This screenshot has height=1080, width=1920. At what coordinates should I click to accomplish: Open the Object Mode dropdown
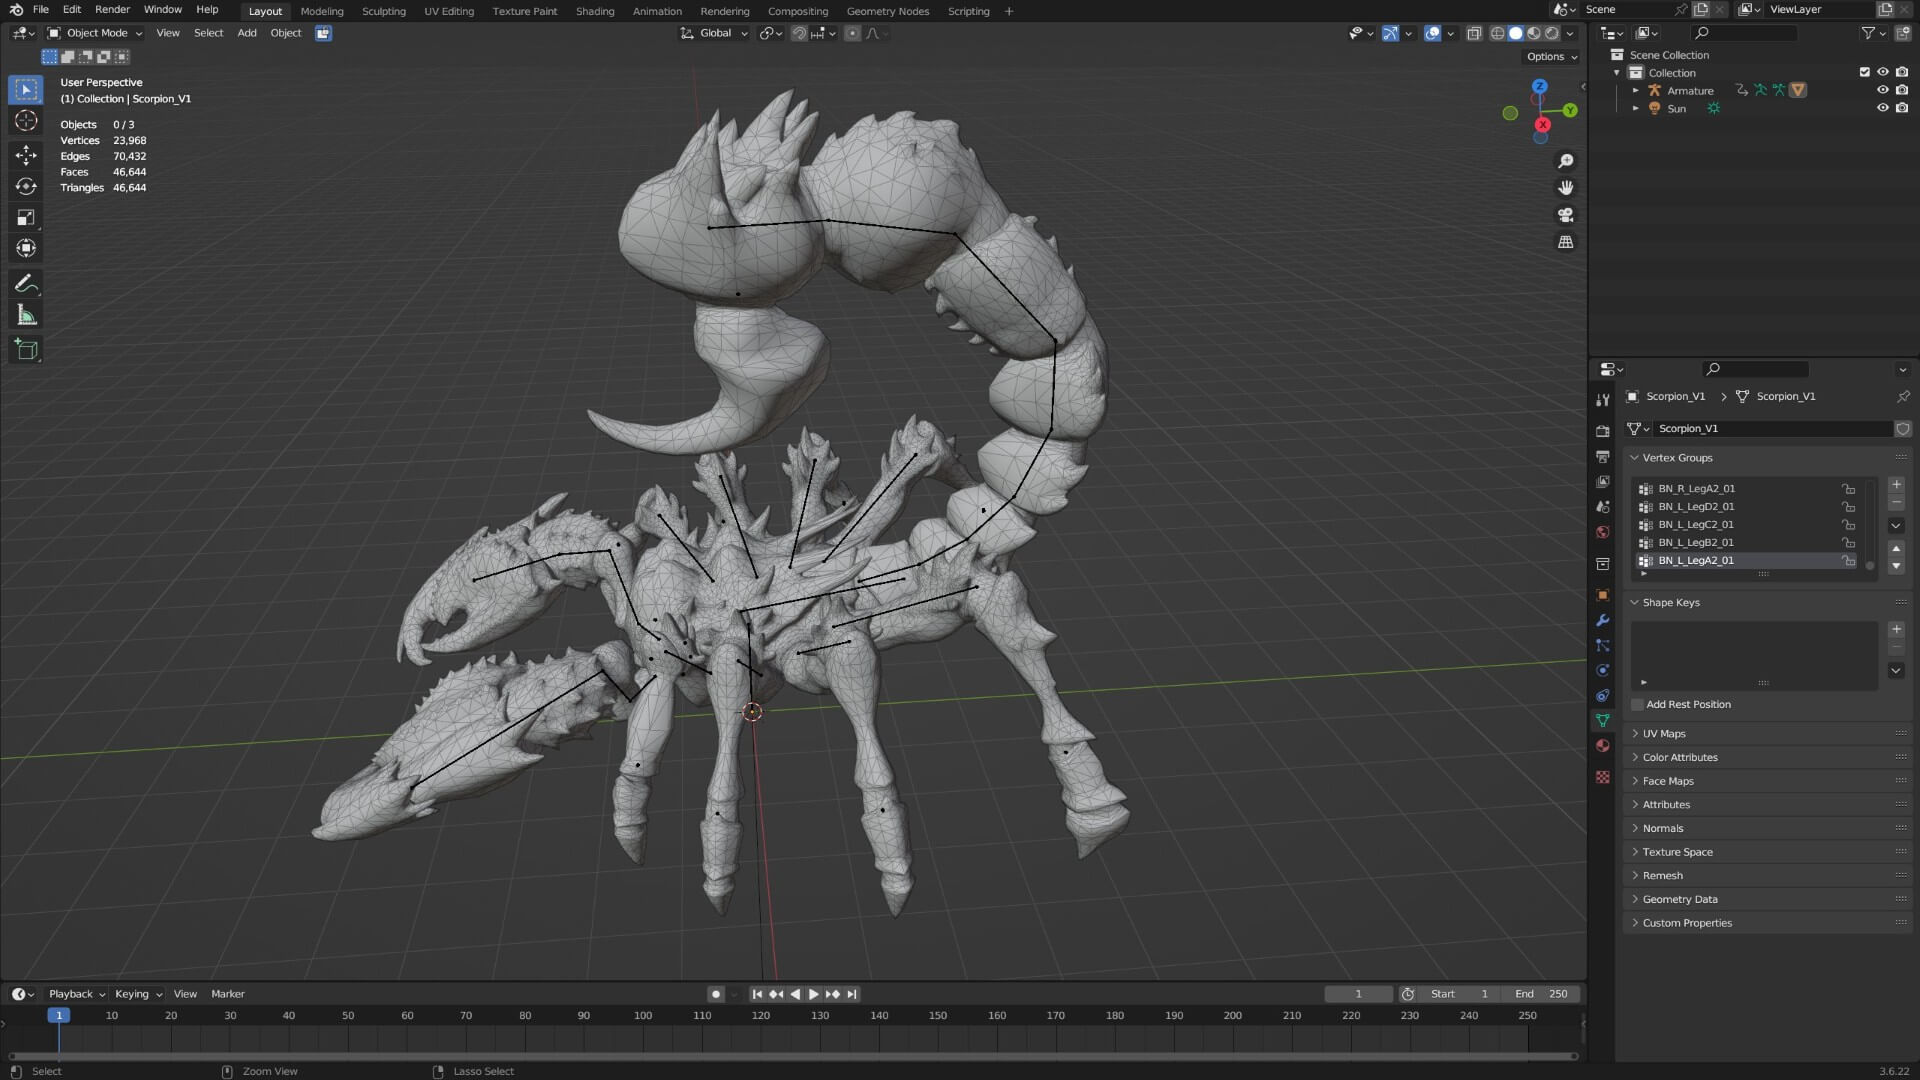pos(95,33)
